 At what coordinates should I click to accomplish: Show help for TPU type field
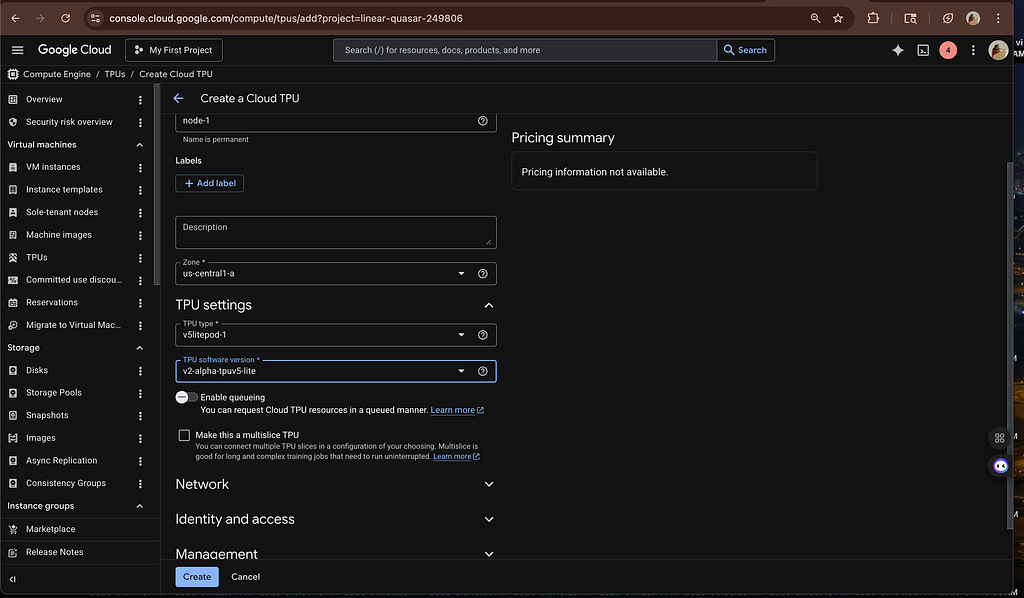click(x=483, y=335)
